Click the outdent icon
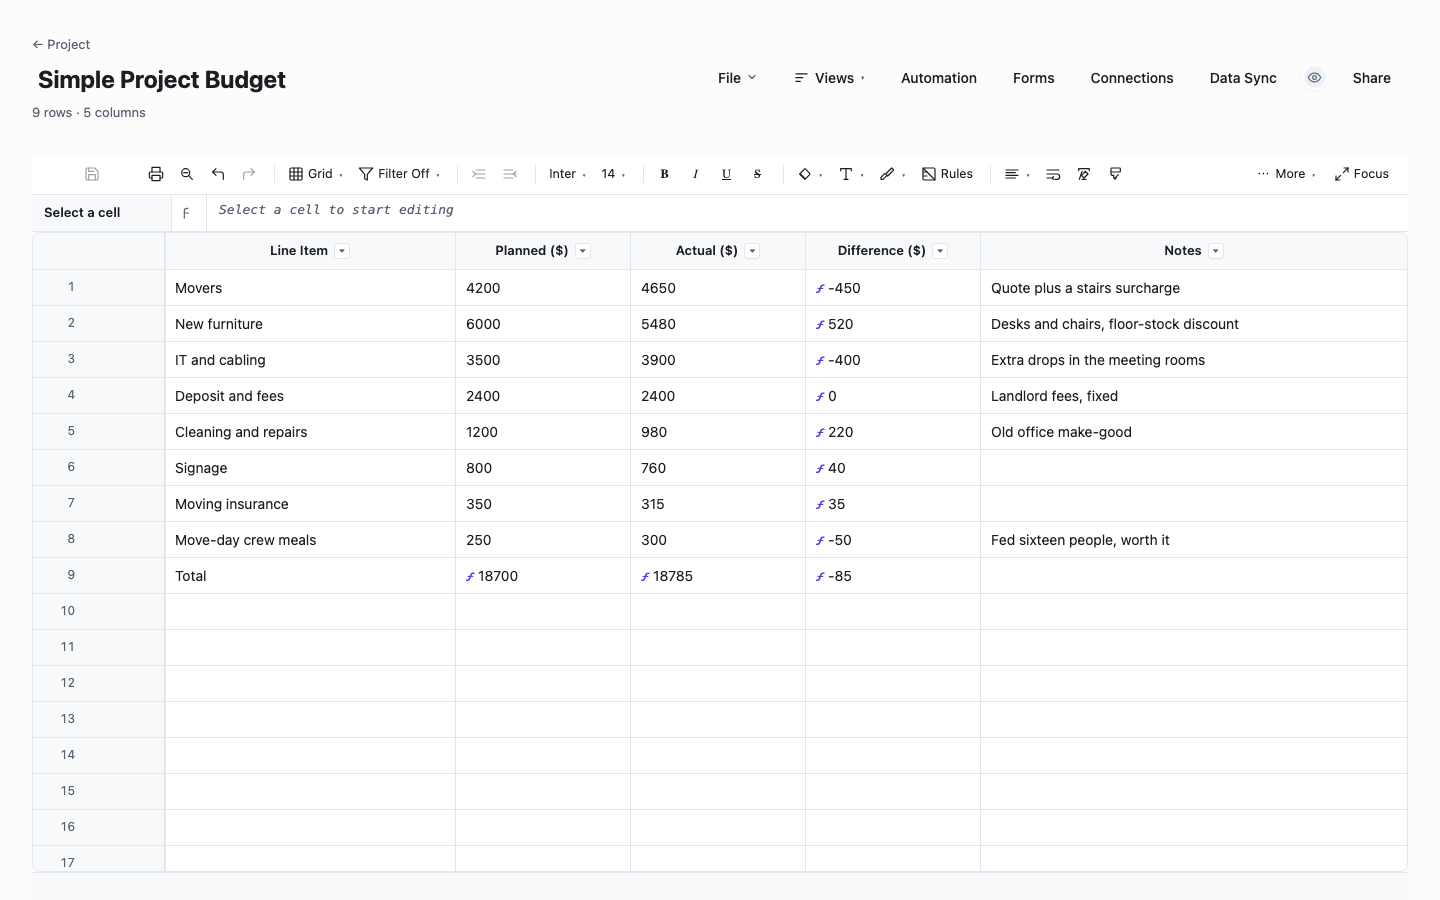The height and width of the screenshot is (900, 1440). [x=510, y=174]
